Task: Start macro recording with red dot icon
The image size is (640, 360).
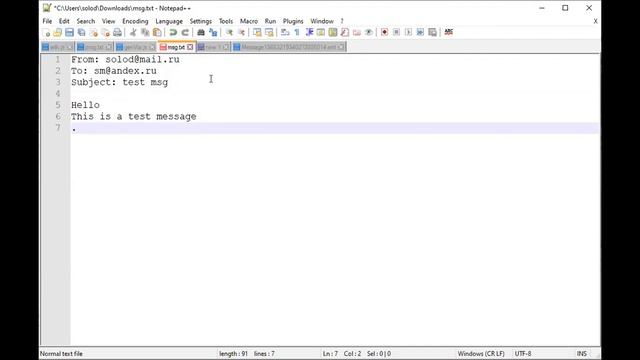Action: 384,33
